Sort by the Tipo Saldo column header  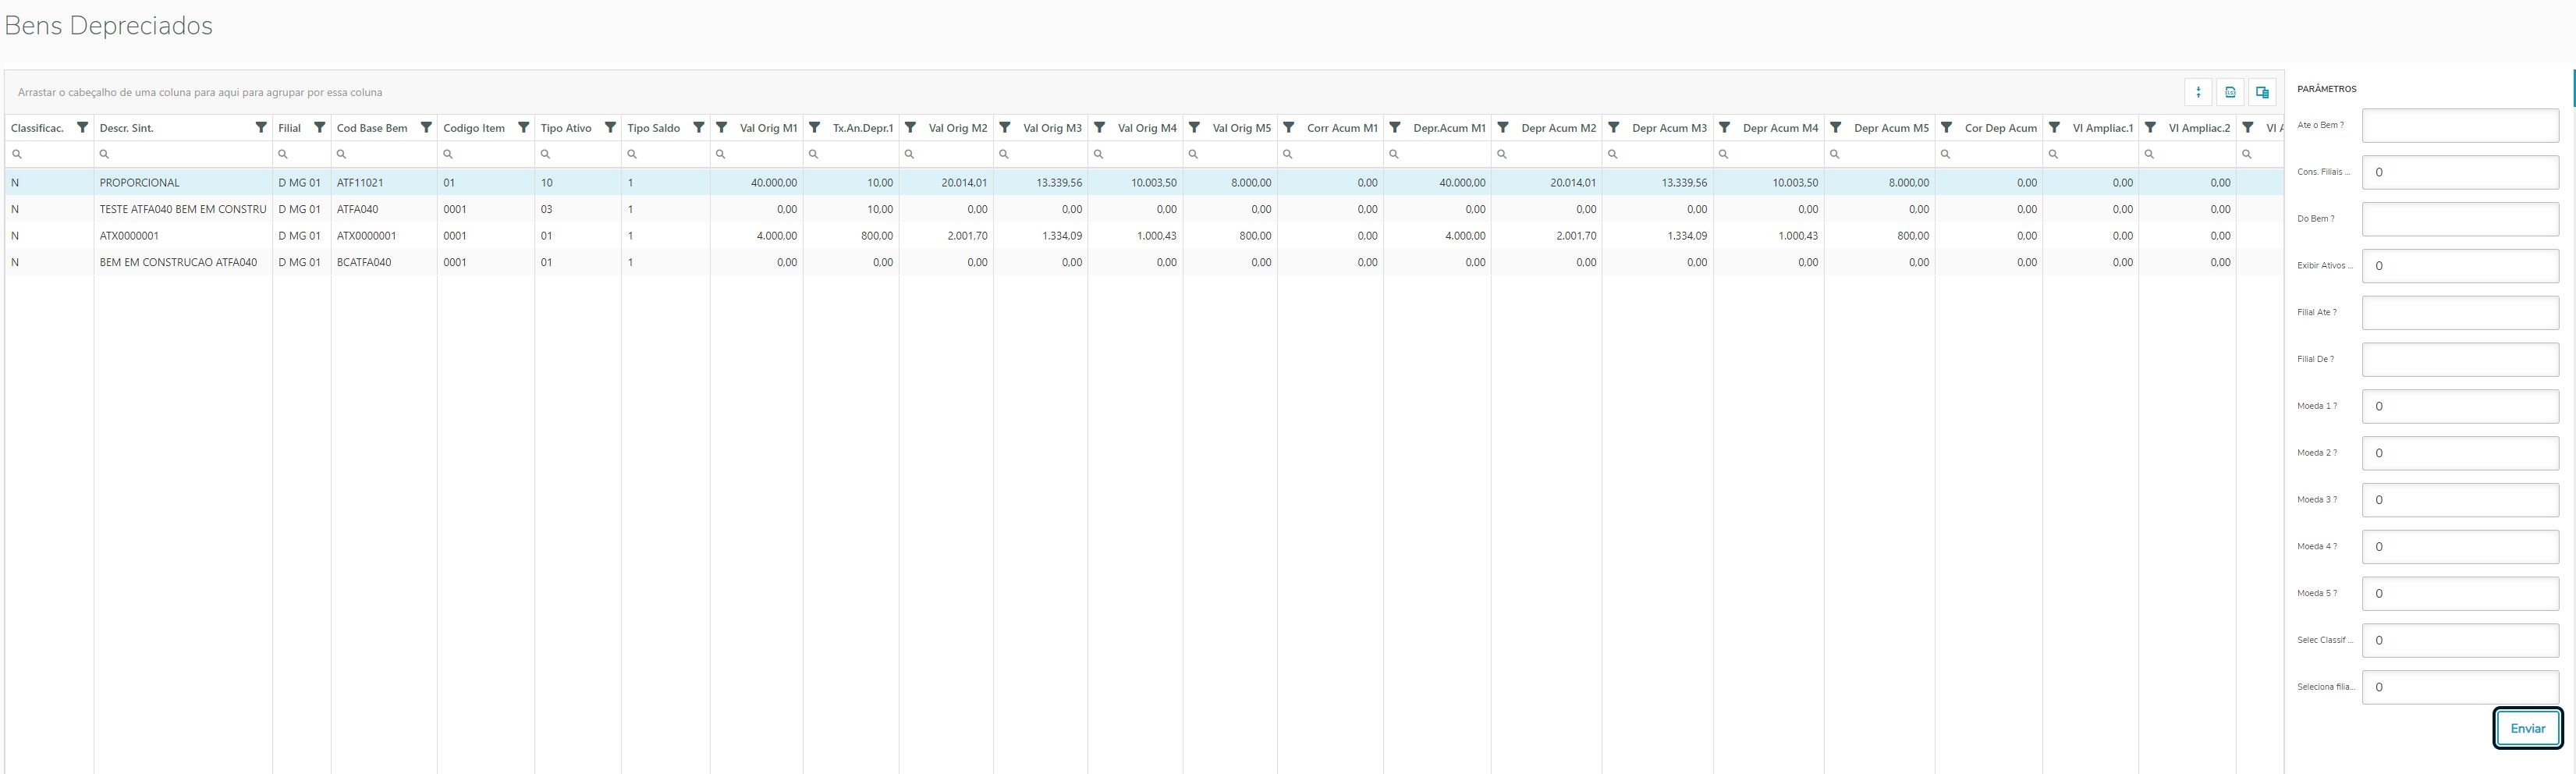(x=654, y=128)
